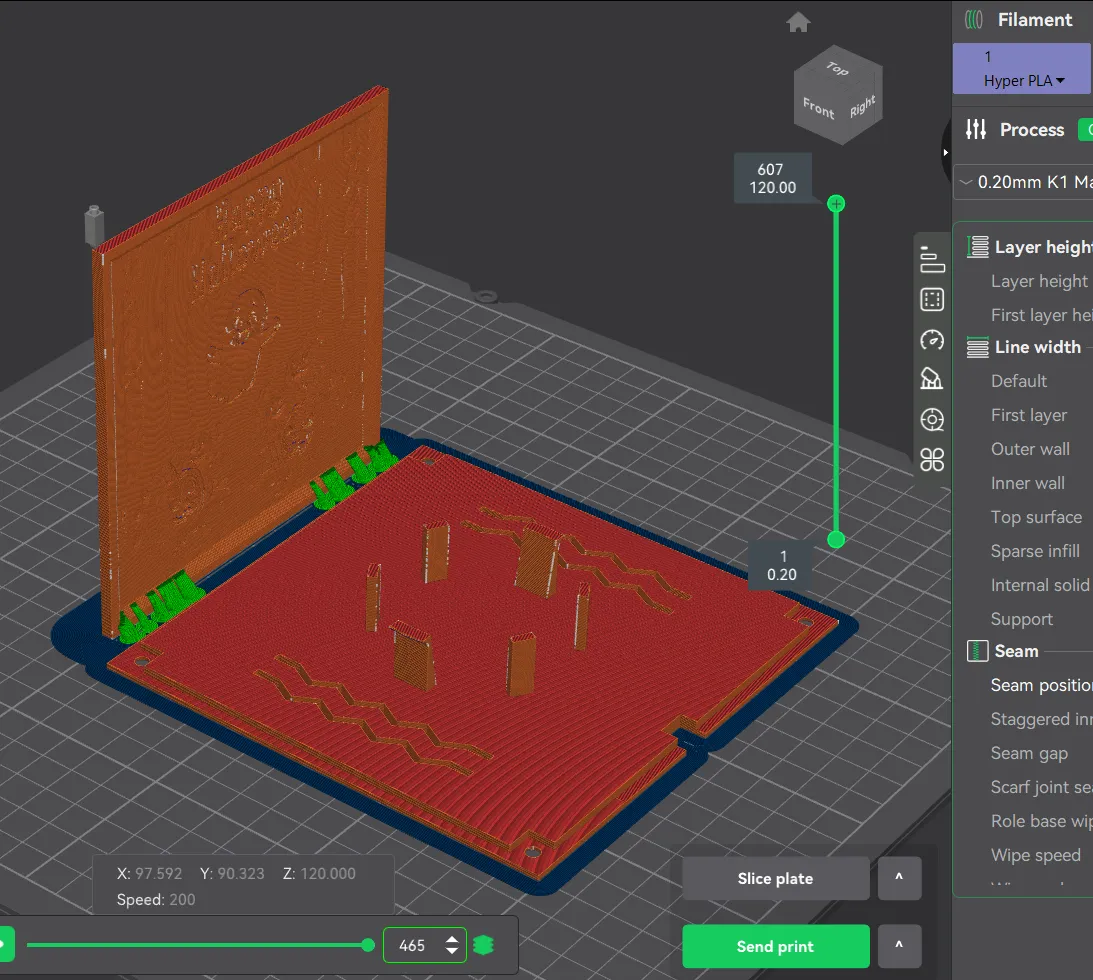
Task: Open the arrow menu beside Send print
Action: pos(899,946)
